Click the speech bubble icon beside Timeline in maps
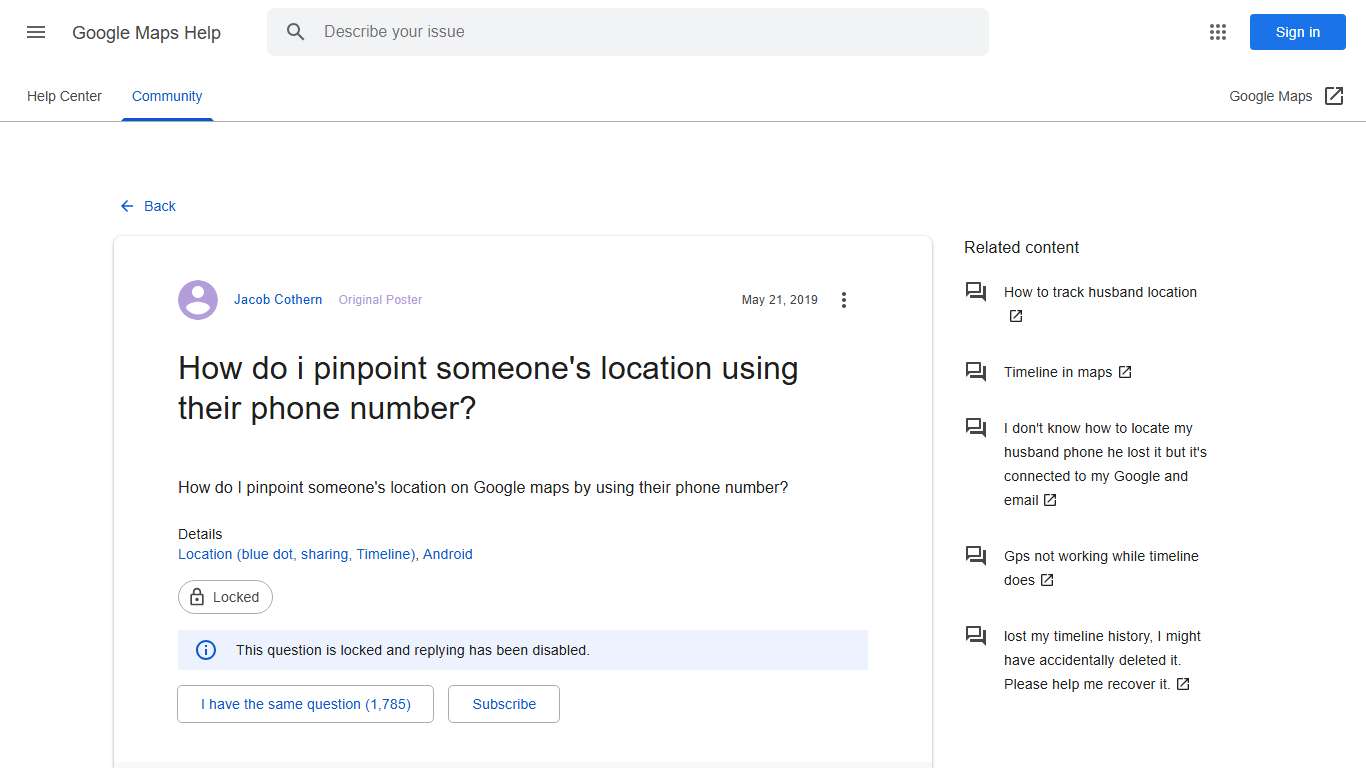1366x768 pixels. 976,371
